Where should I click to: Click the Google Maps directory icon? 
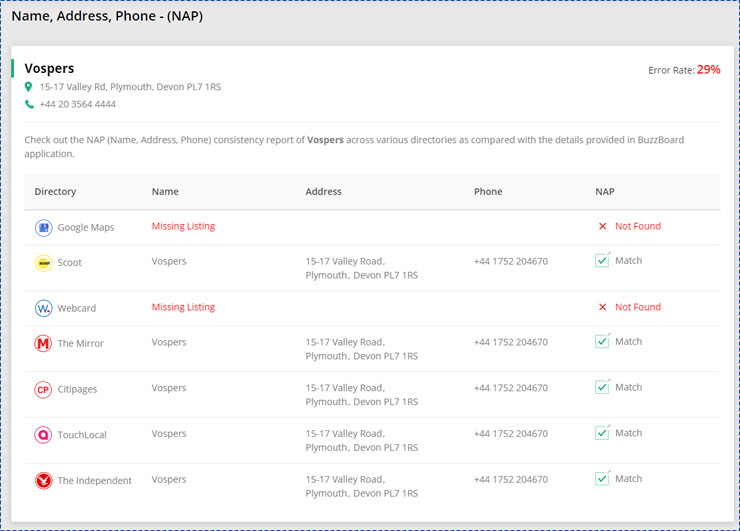point(43,228)
